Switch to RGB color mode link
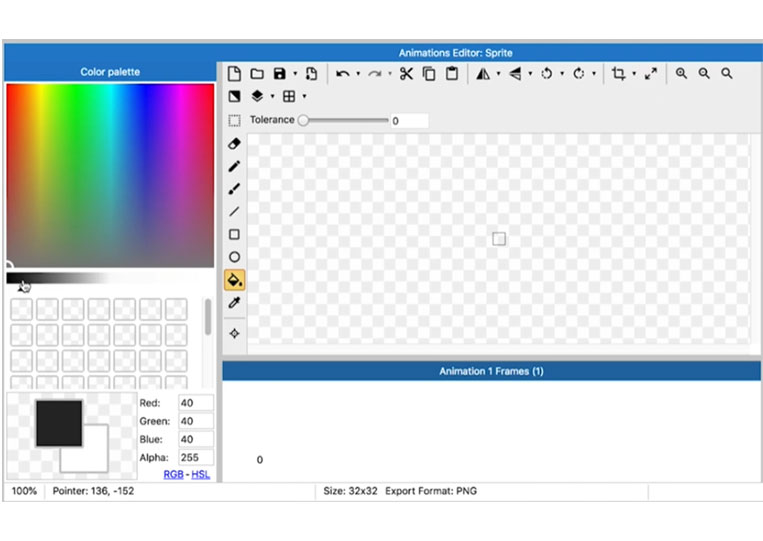Viewport: 763px width, 541px height. [173, 474]
